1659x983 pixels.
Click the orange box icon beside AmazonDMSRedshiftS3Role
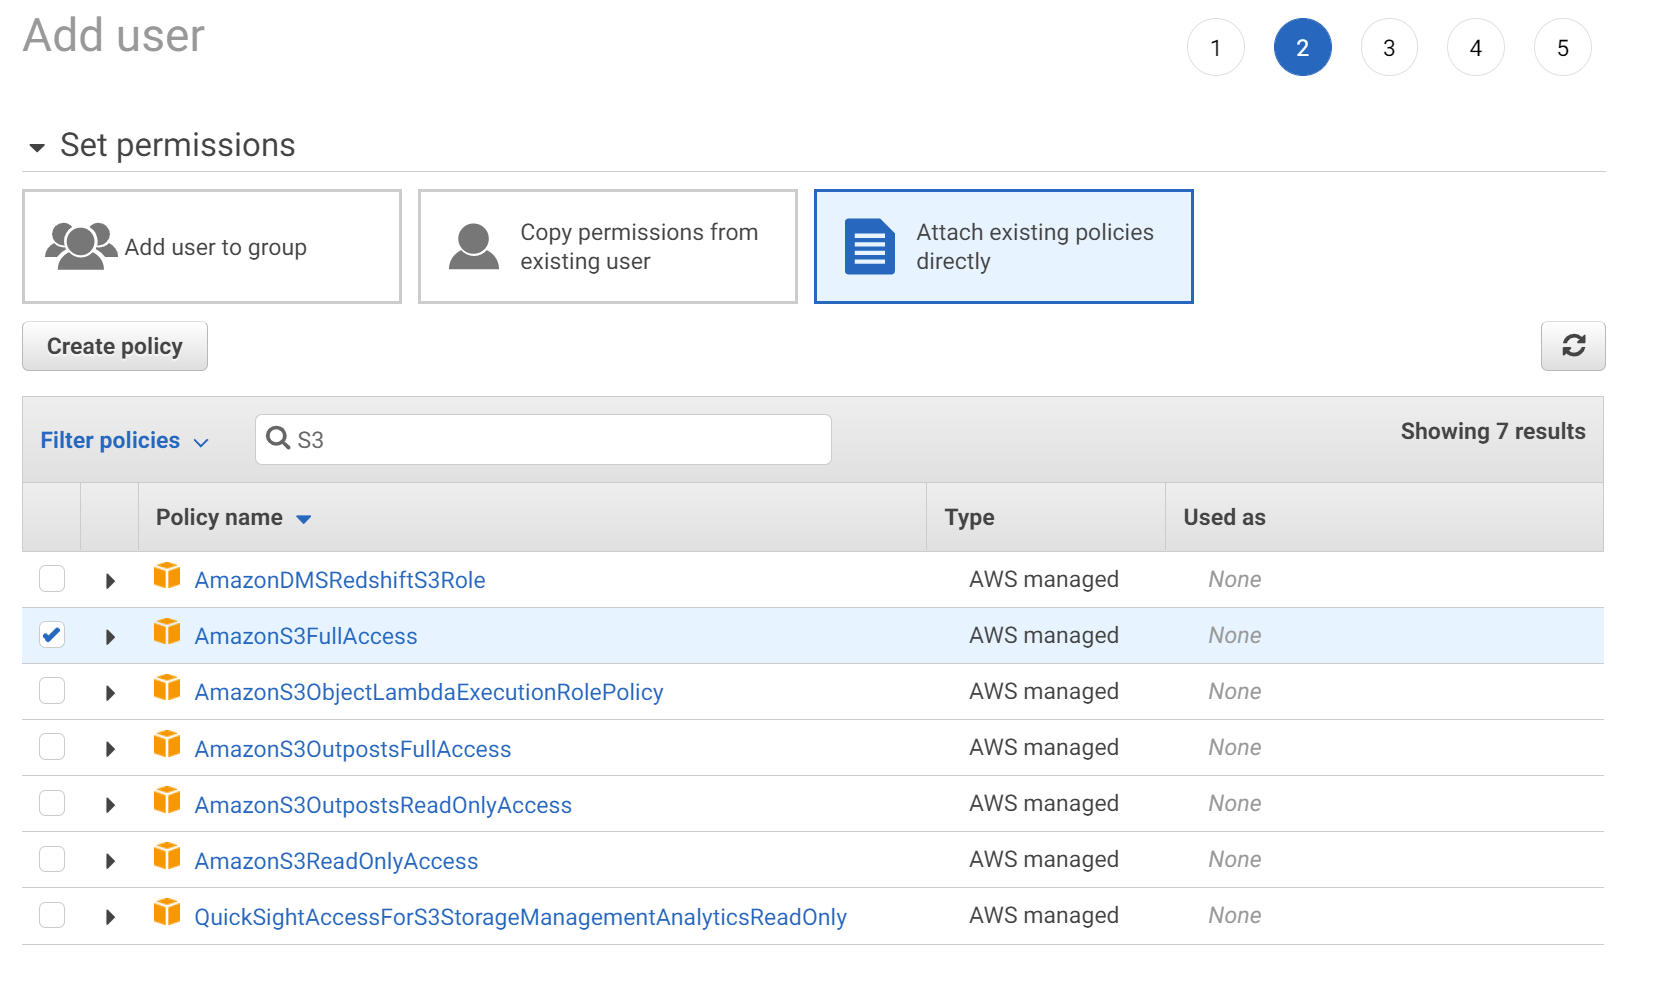pos(167,576)
